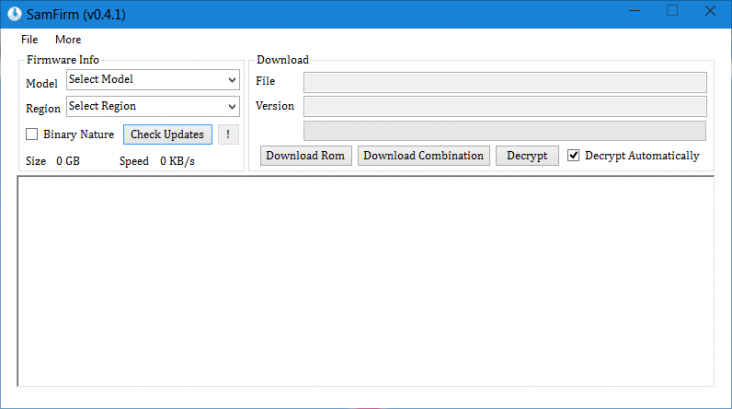Screen dimensions: 732x409
Task: Click inside the large log output area
Action: coord(366,281)
